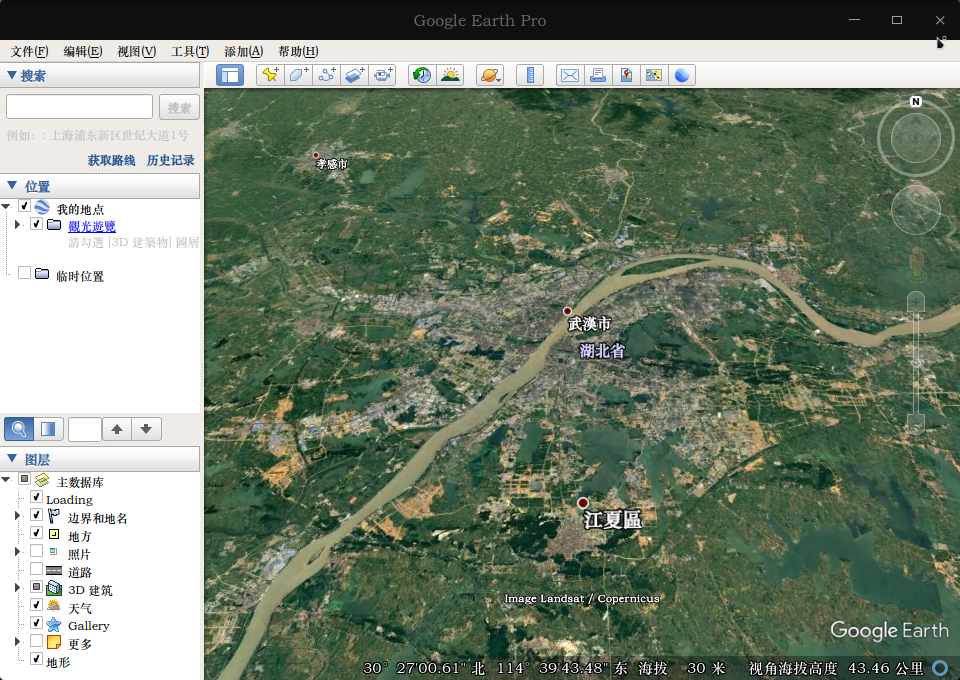Expand the 边界和地名 layer tree
Image resolution: width=960 pixels, height=680 pixels.
coord(18,516)
